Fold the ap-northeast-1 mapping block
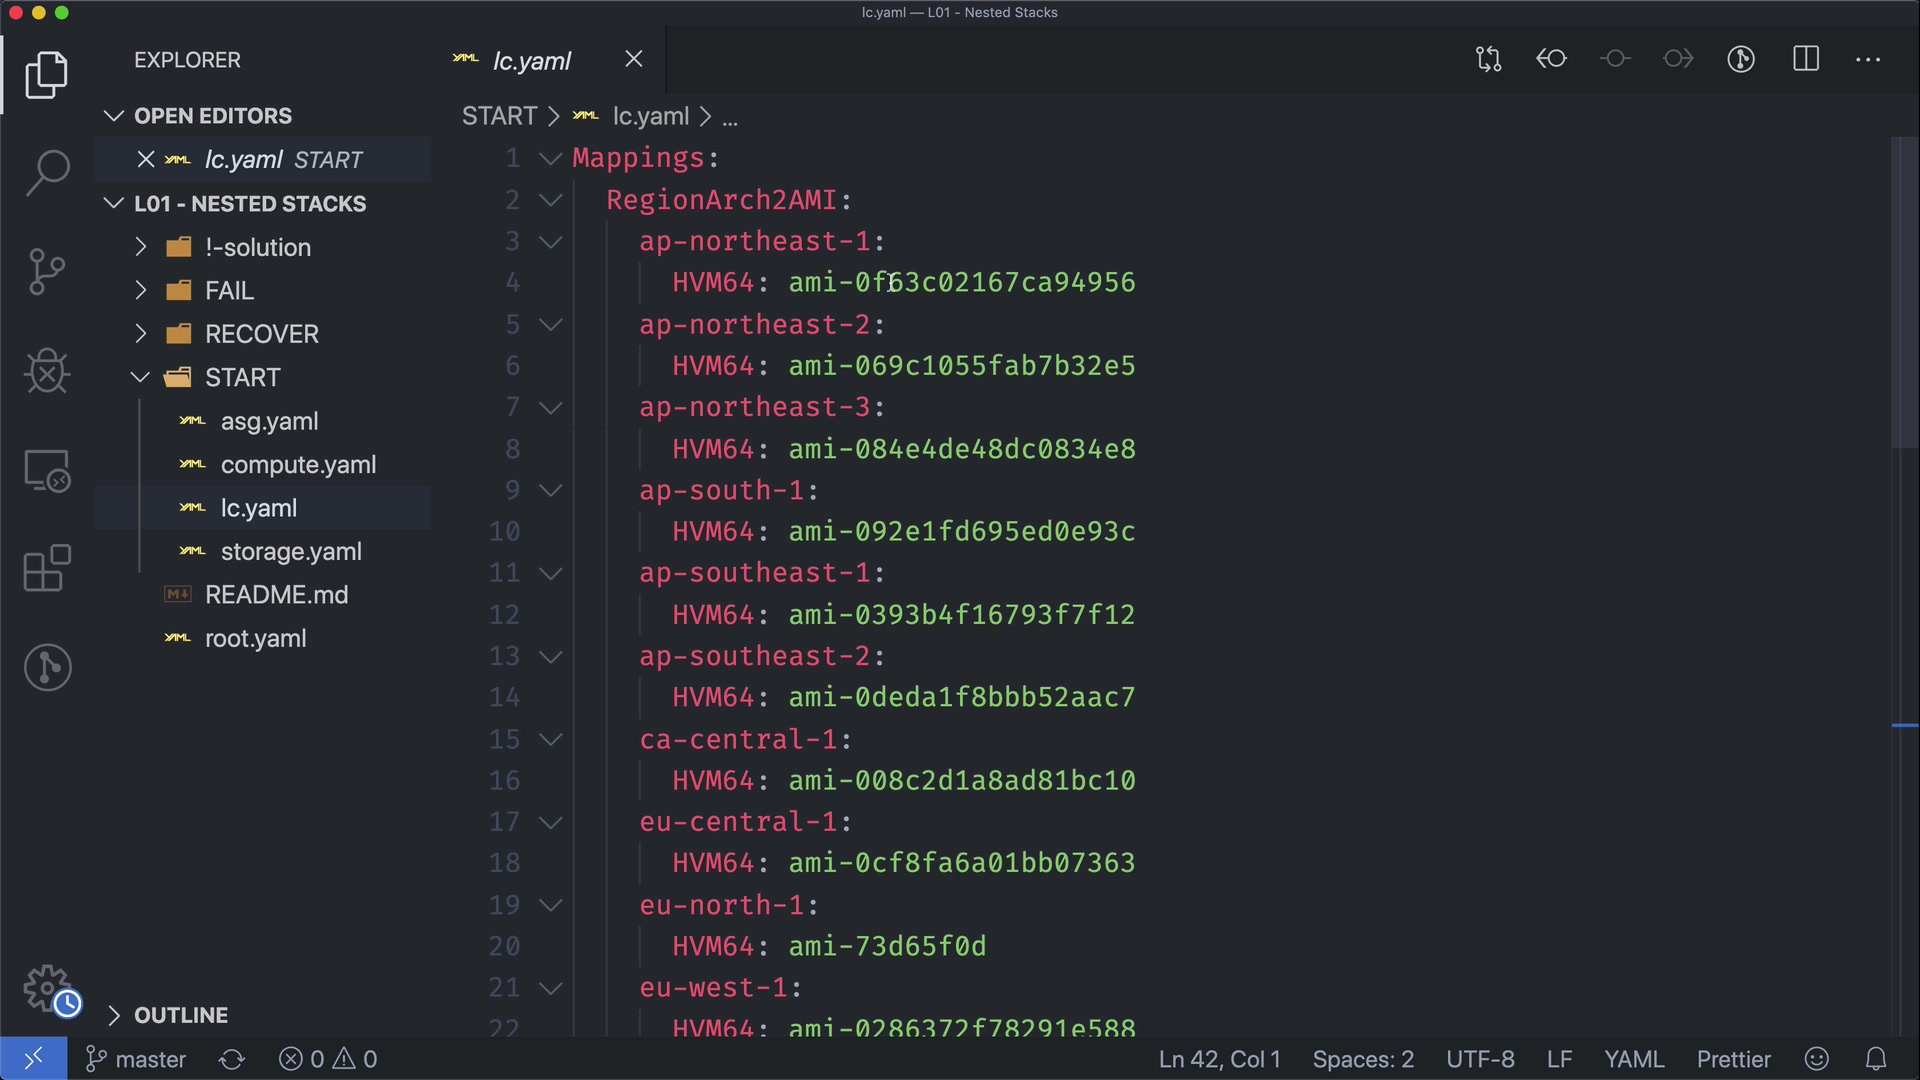1920x1080 pixels. coord(550,242)
